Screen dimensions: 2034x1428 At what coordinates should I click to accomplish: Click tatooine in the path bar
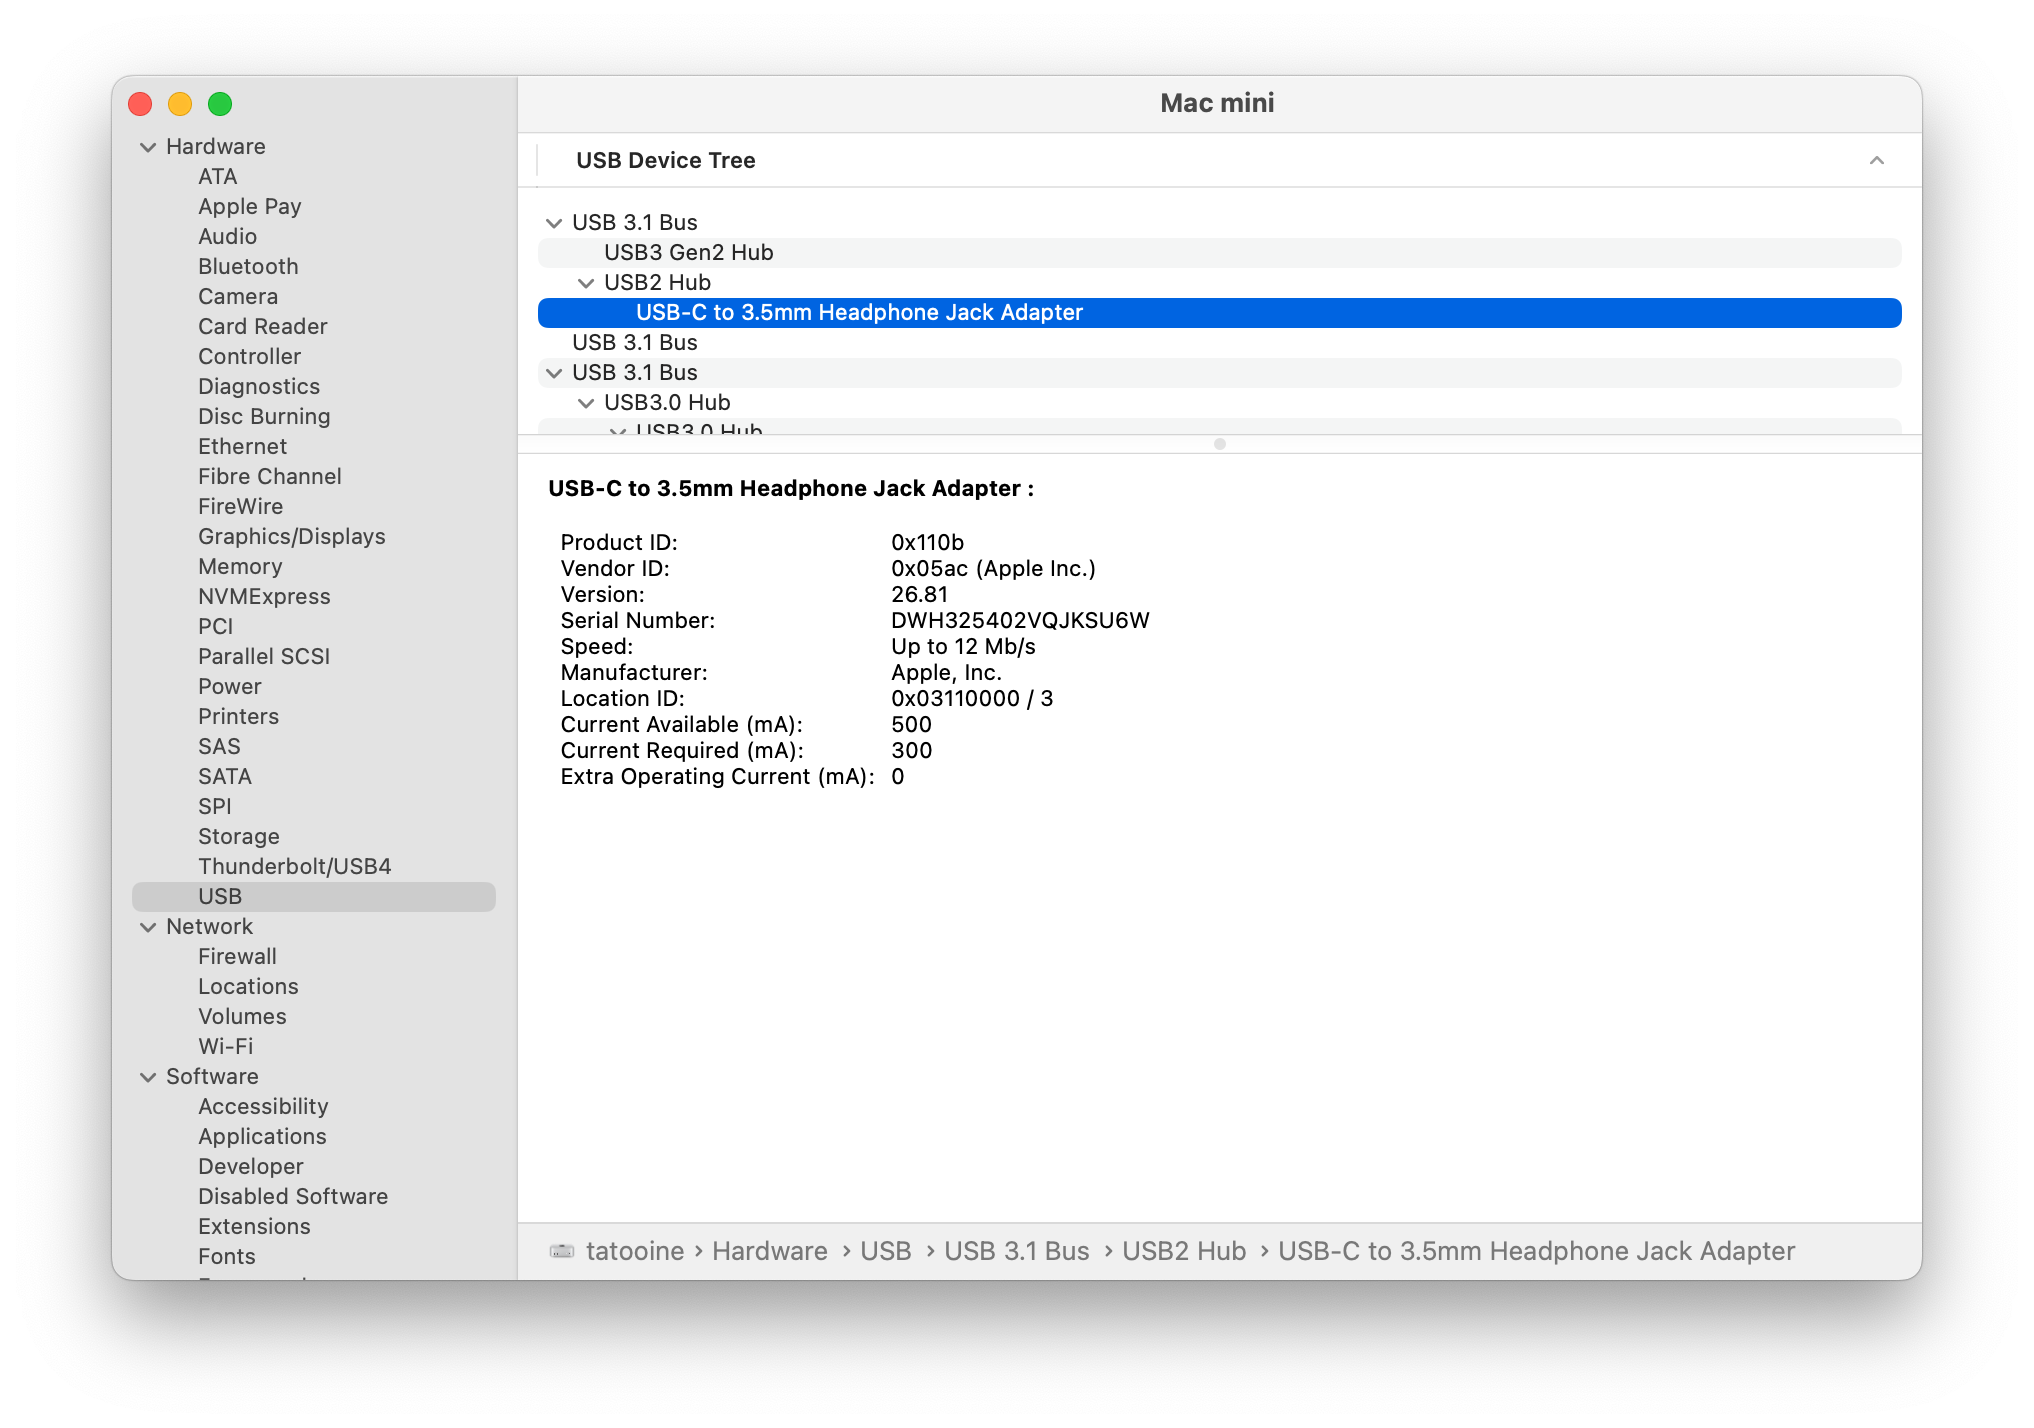(634, 1251)
